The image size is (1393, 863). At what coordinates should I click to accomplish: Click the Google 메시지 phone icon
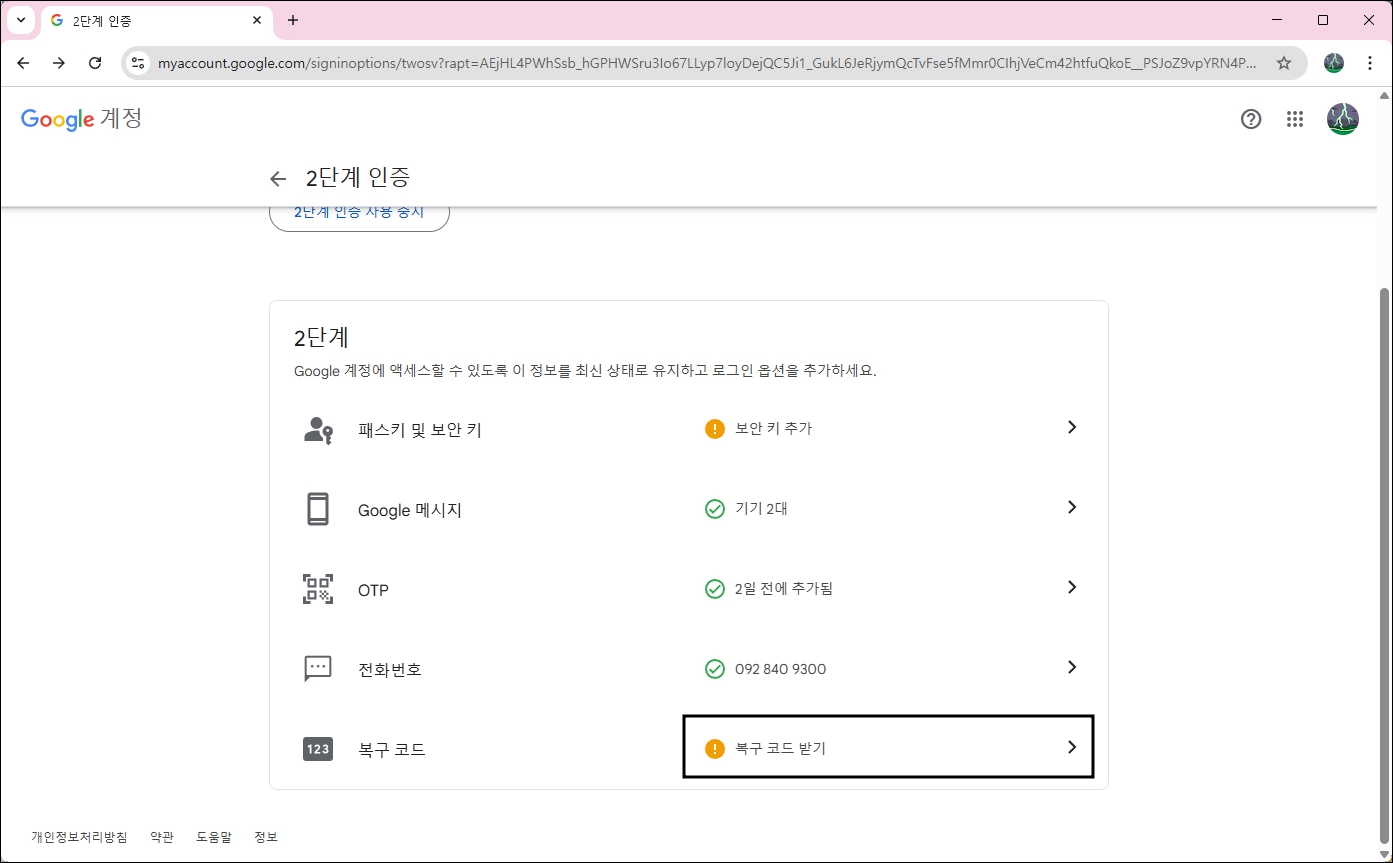click(x=317, y=509)
